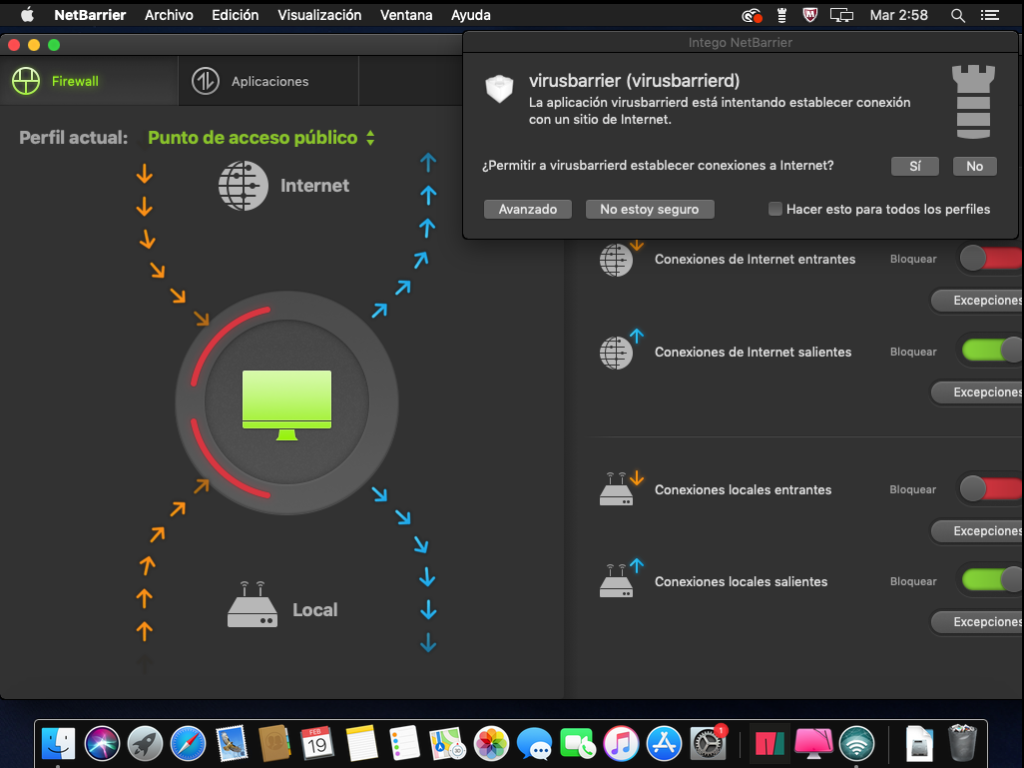Image resolution: width=1024 pixels, height=768 pixels.
Task: Open NetBarrier Wi-Fi globe icon in Dock
Action: (856, 743)
